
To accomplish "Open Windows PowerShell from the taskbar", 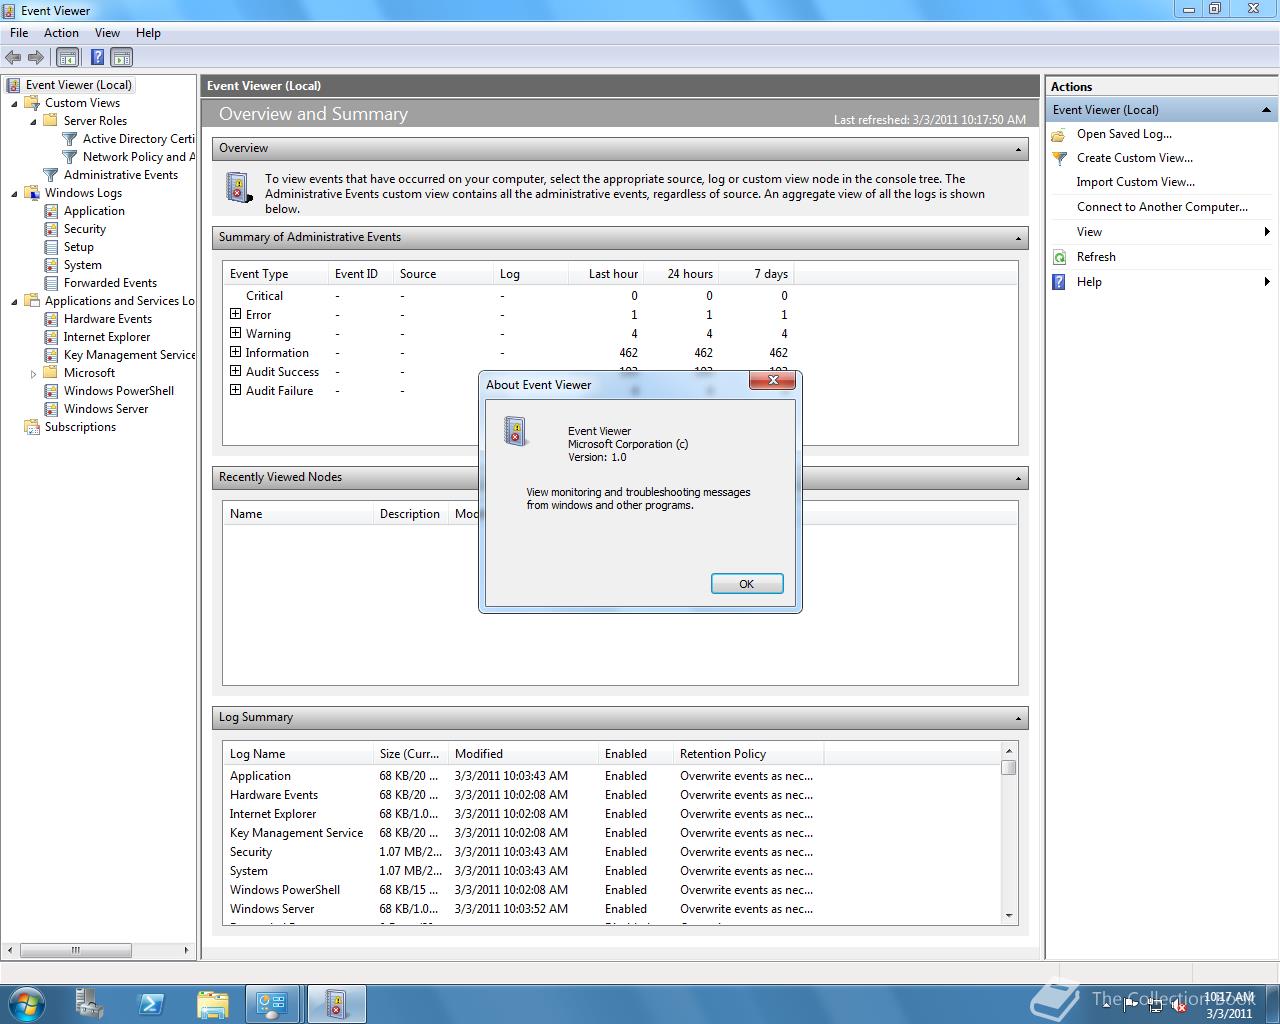I will click(x=151, y=1004).
